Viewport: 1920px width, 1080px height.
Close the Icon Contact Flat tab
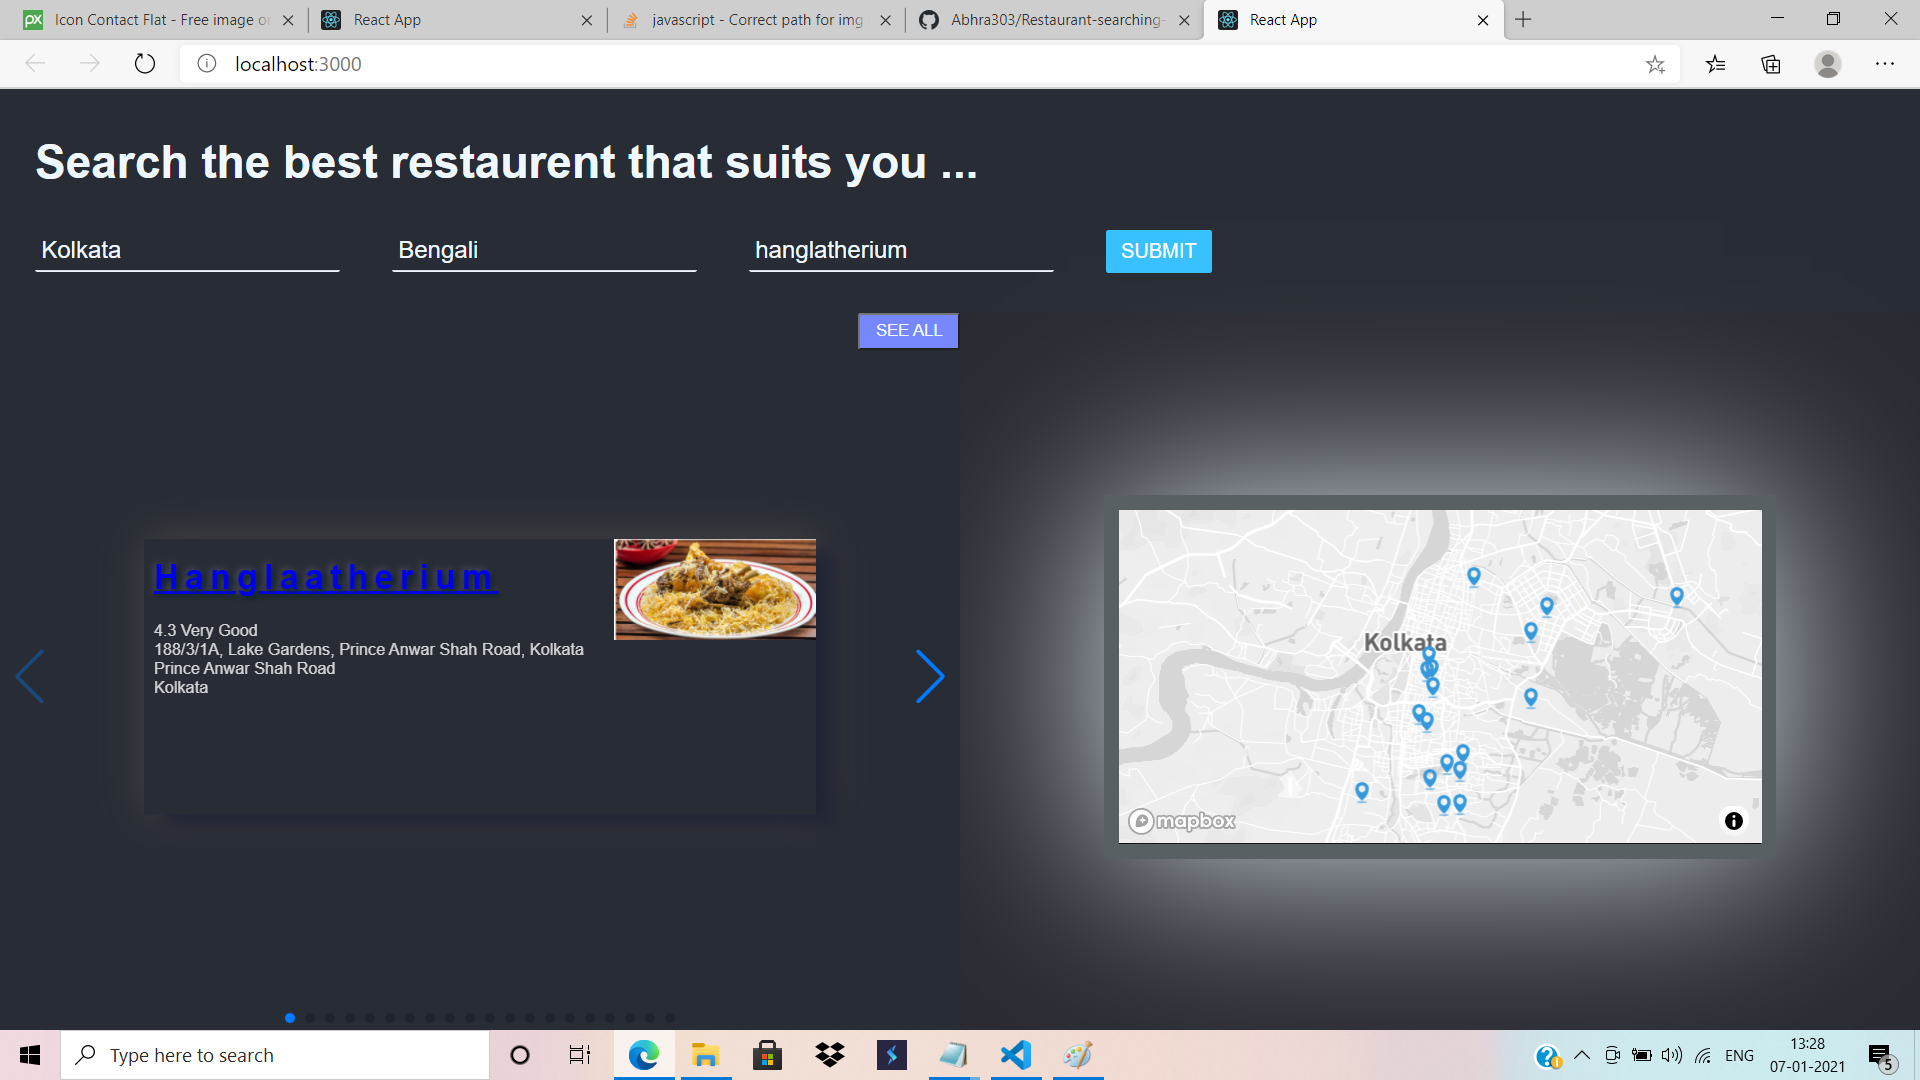pos(288,20)
